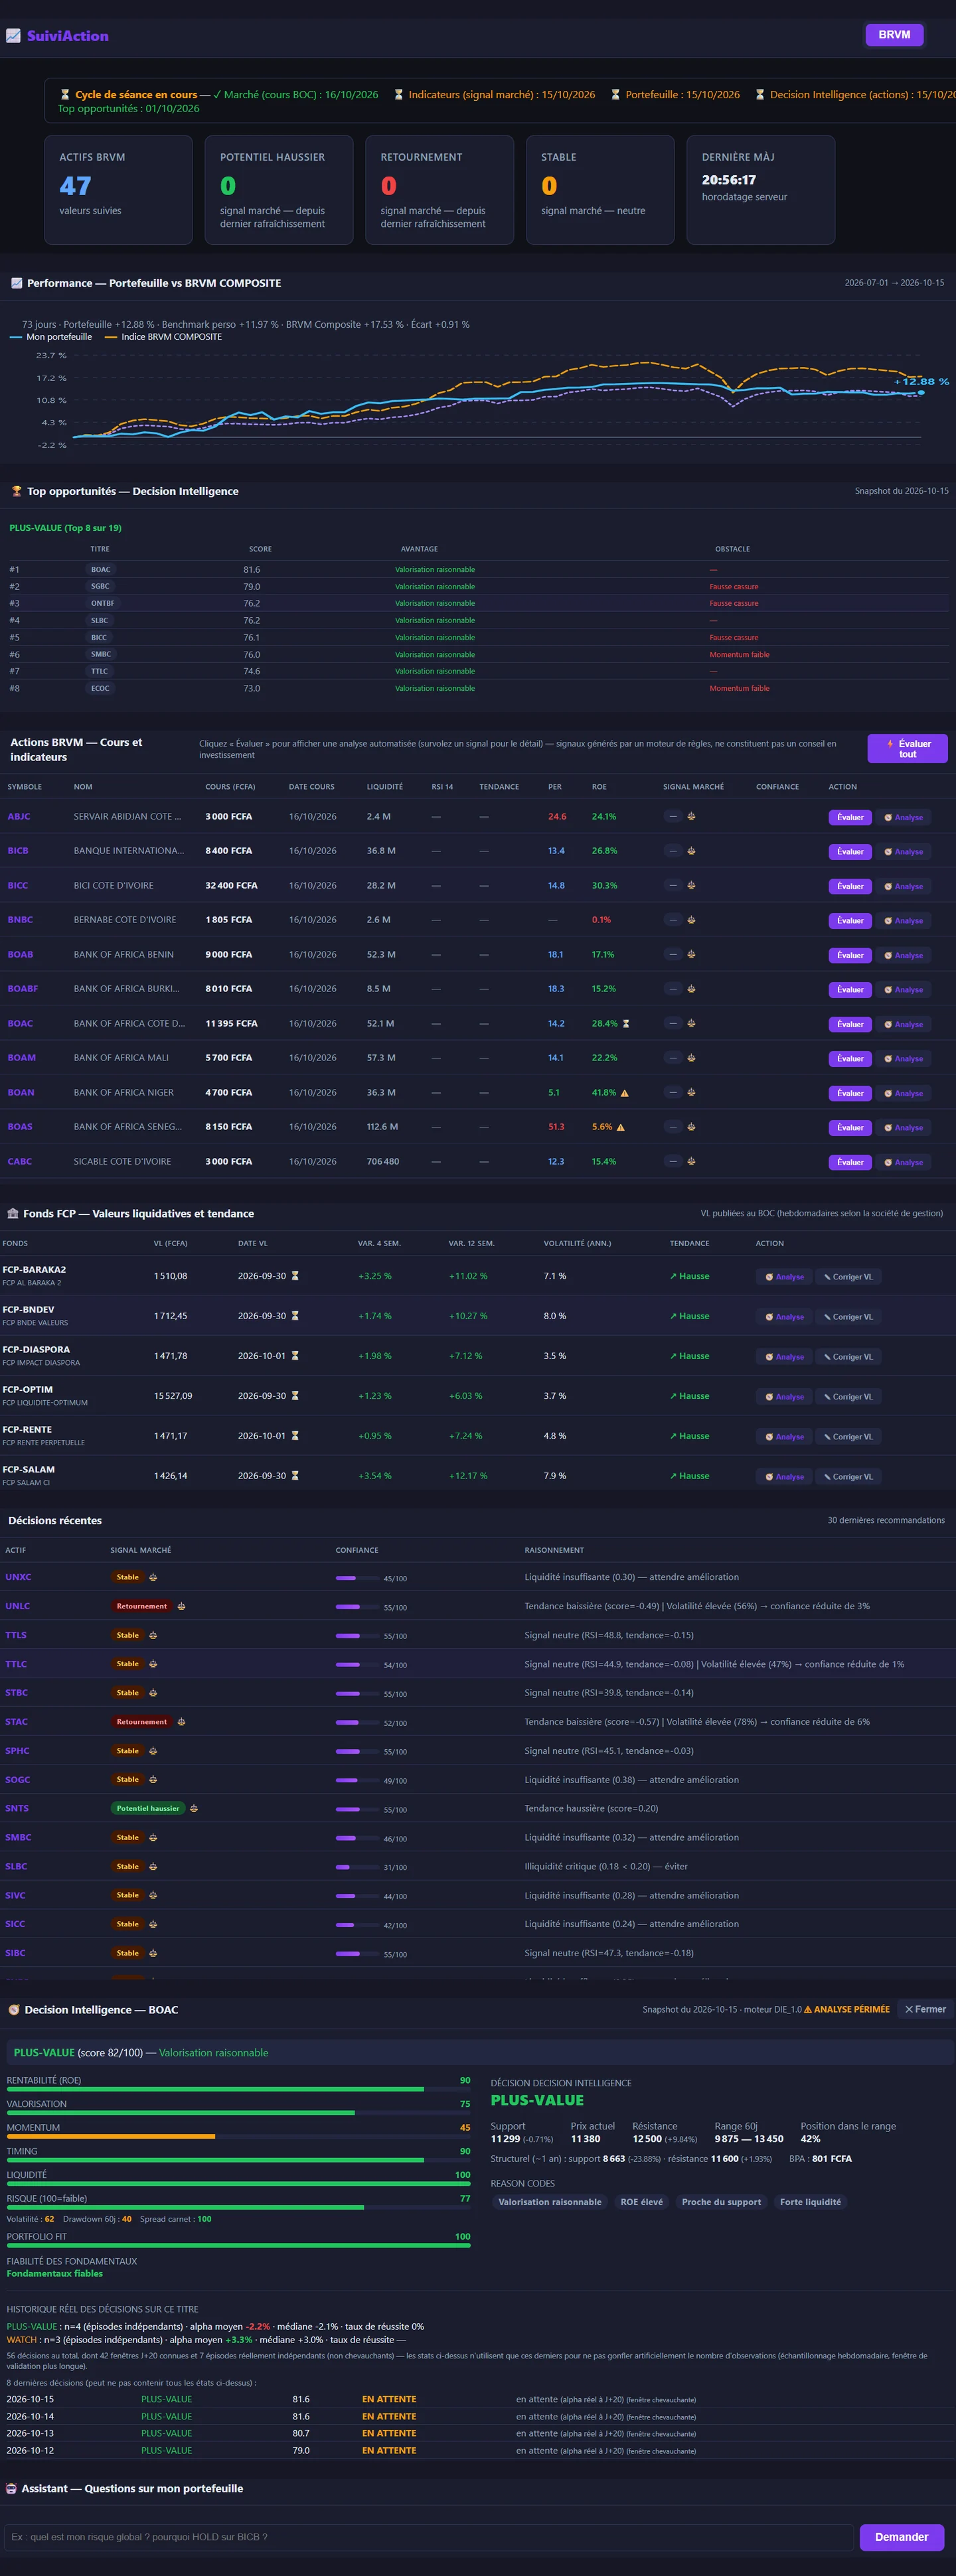Open the BRVM market button in the header

click(894, 35)
